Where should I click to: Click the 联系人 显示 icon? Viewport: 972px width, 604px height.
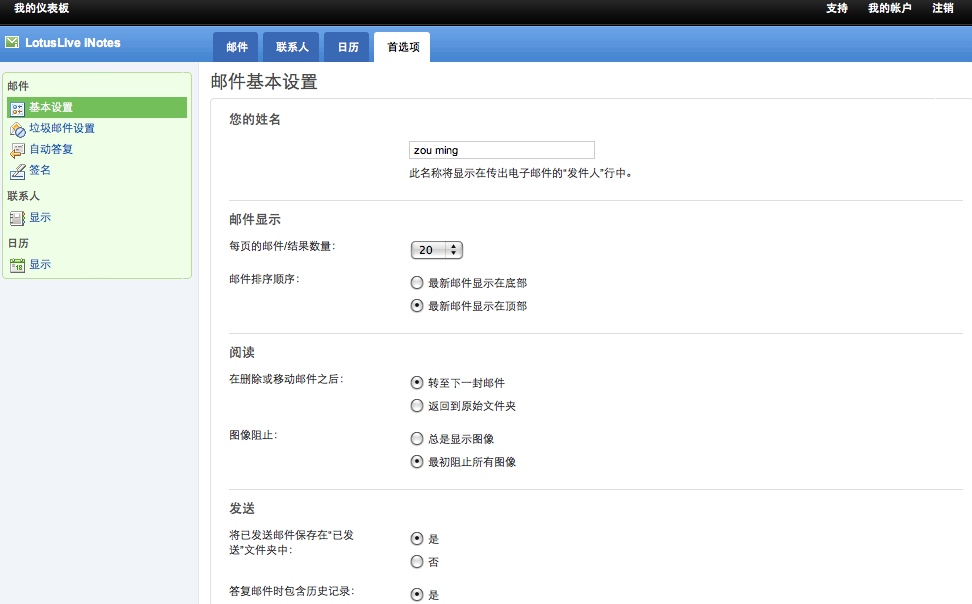point(17,218)
